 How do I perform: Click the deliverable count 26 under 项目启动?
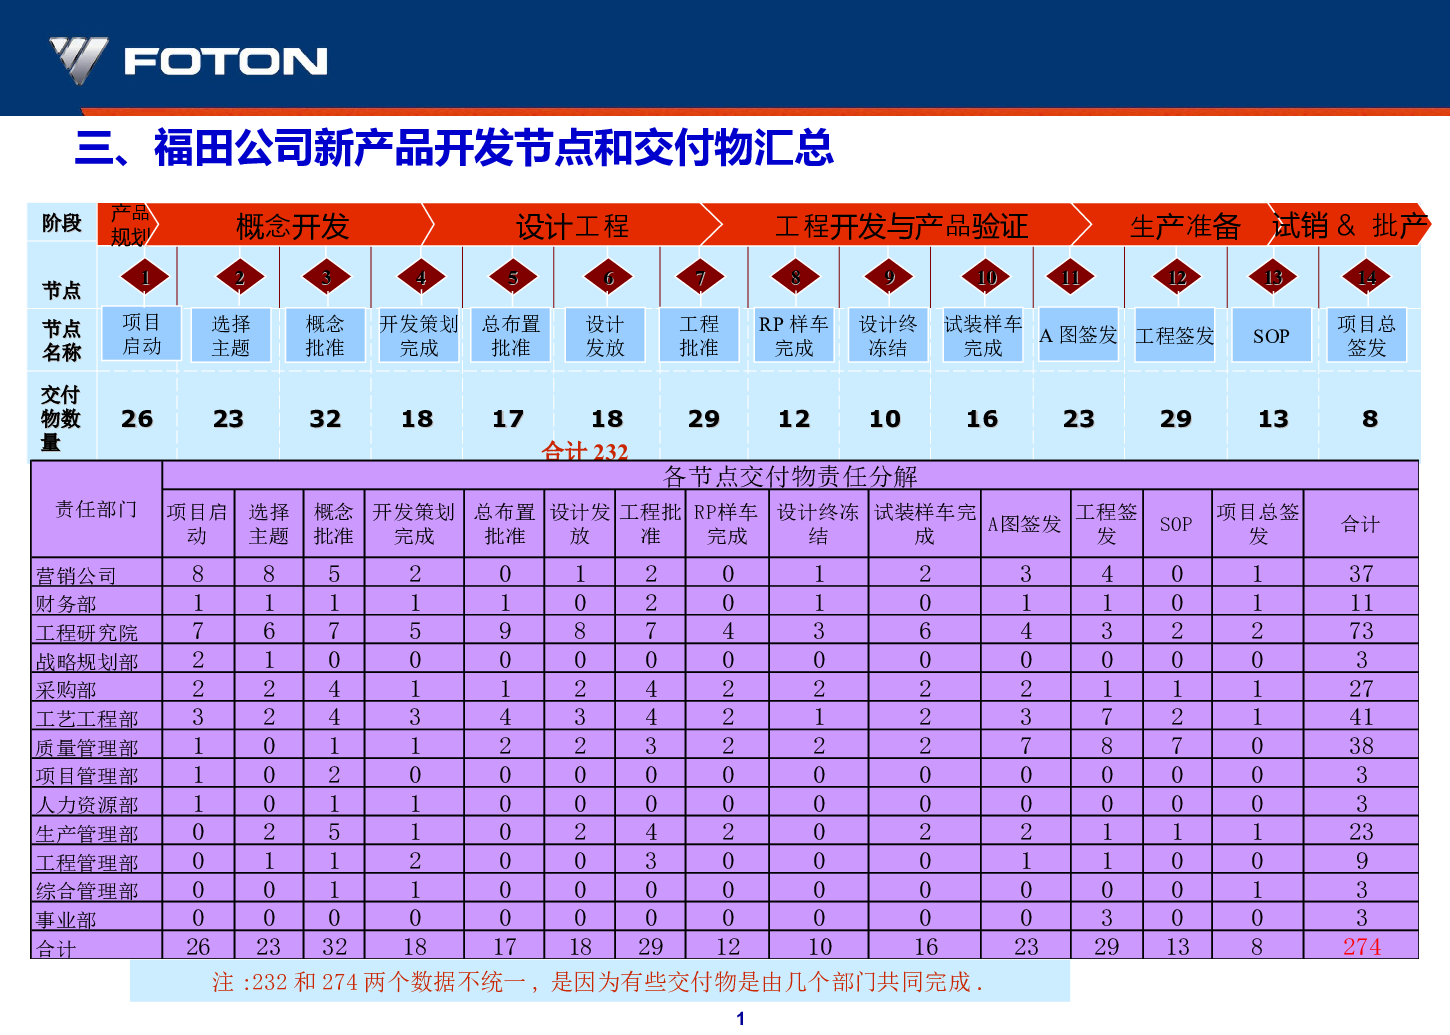[137, 419]
